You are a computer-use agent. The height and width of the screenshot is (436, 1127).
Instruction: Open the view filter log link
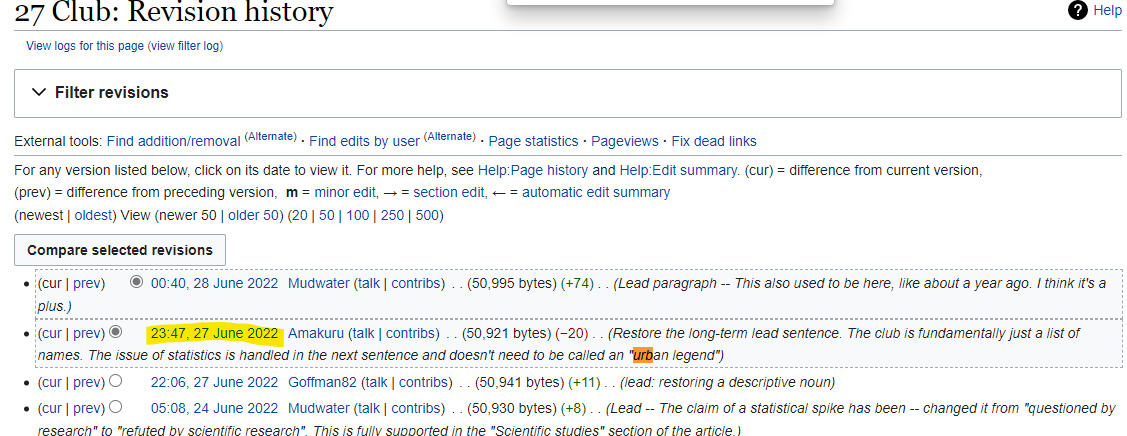pos(184,46)
